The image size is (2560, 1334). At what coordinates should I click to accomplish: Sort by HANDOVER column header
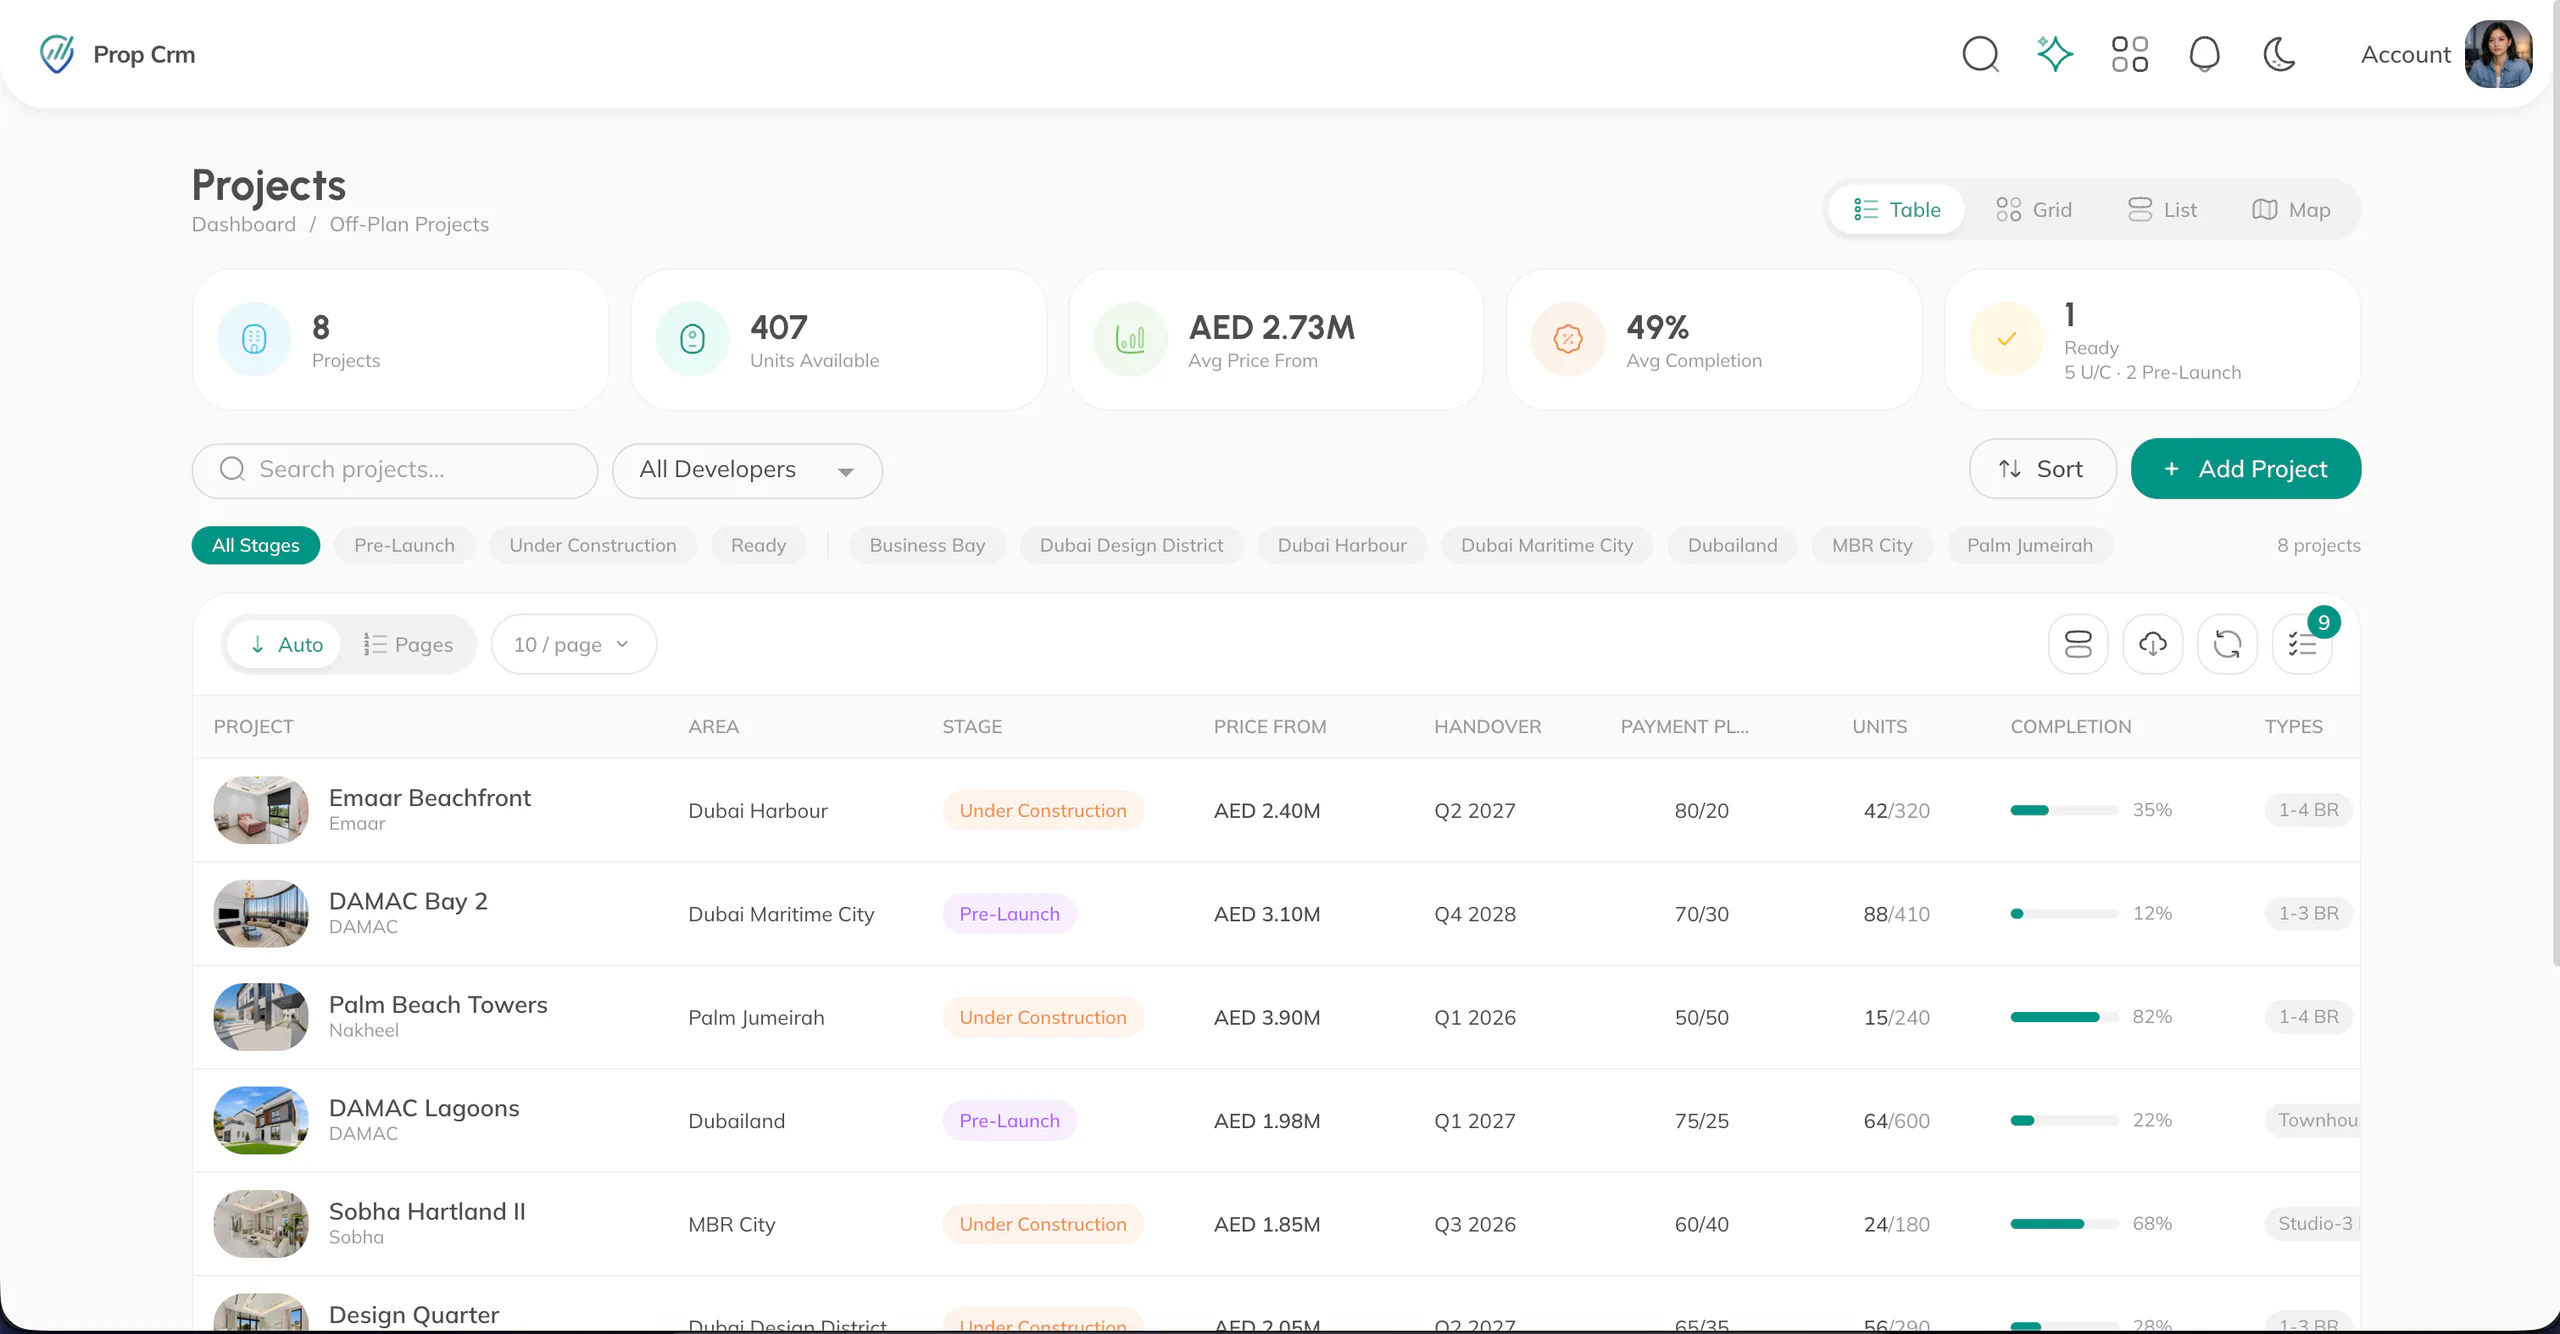(1488, 727)
